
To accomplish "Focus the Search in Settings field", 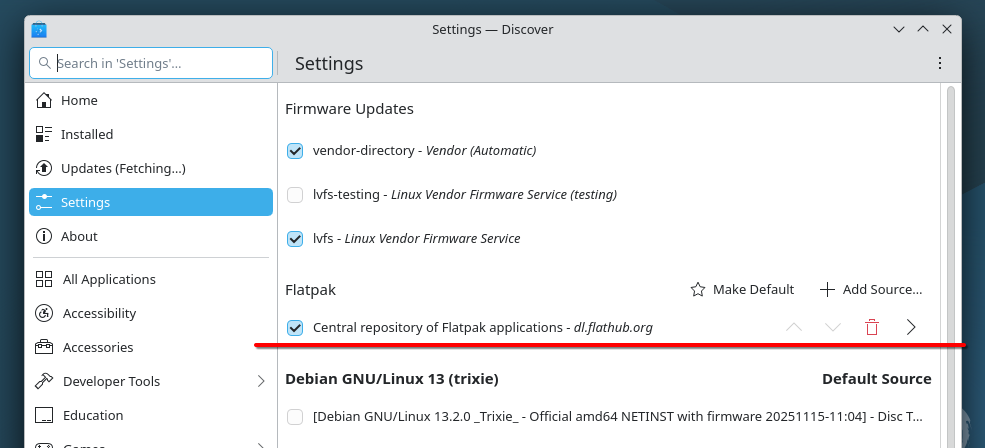I will [160, 63].
